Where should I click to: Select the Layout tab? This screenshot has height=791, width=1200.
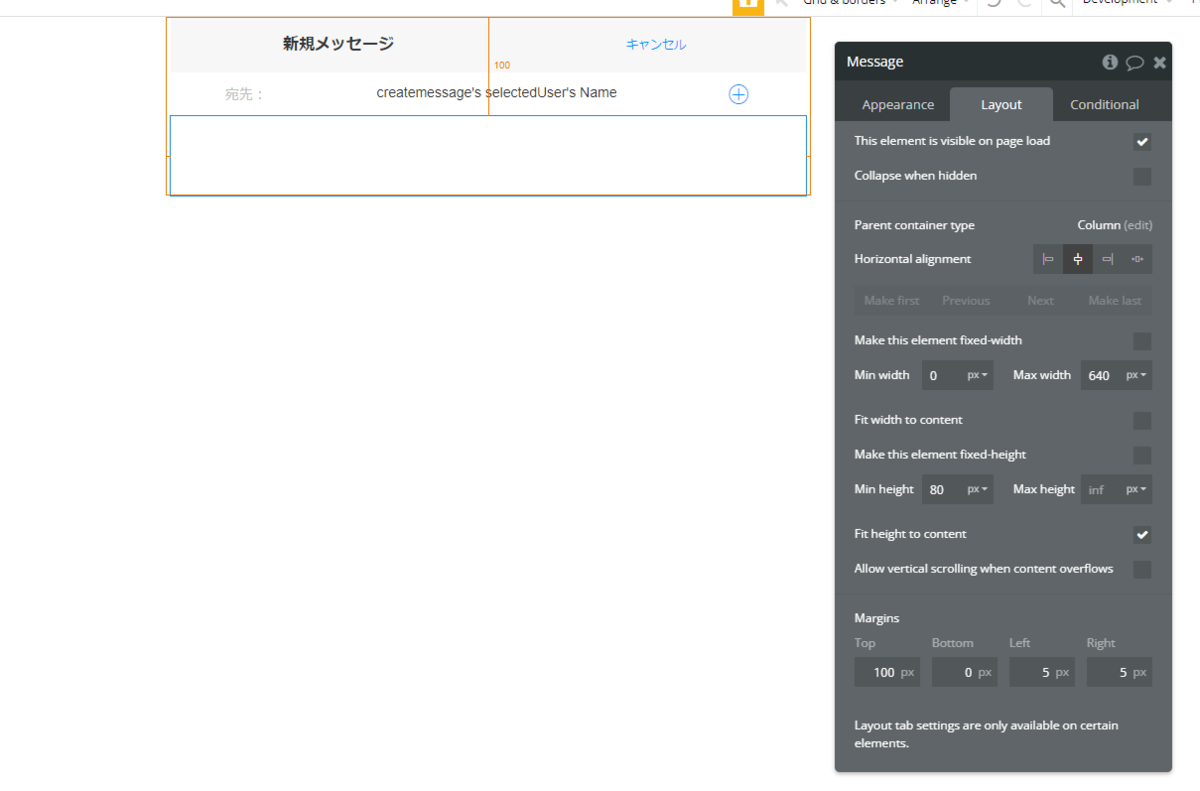coord(1001,105)
